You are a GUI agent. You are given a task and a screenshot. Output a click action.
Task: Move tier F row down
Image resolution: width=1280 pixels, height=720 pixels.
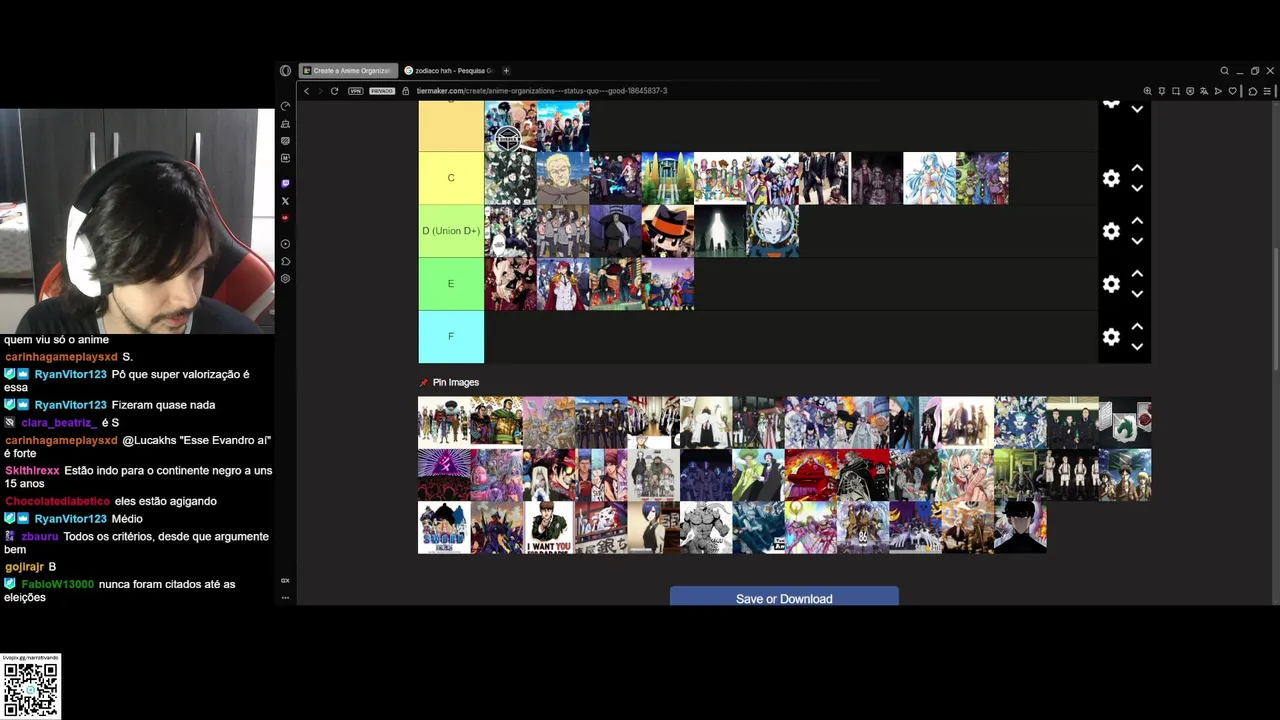tap(1137, 347)
